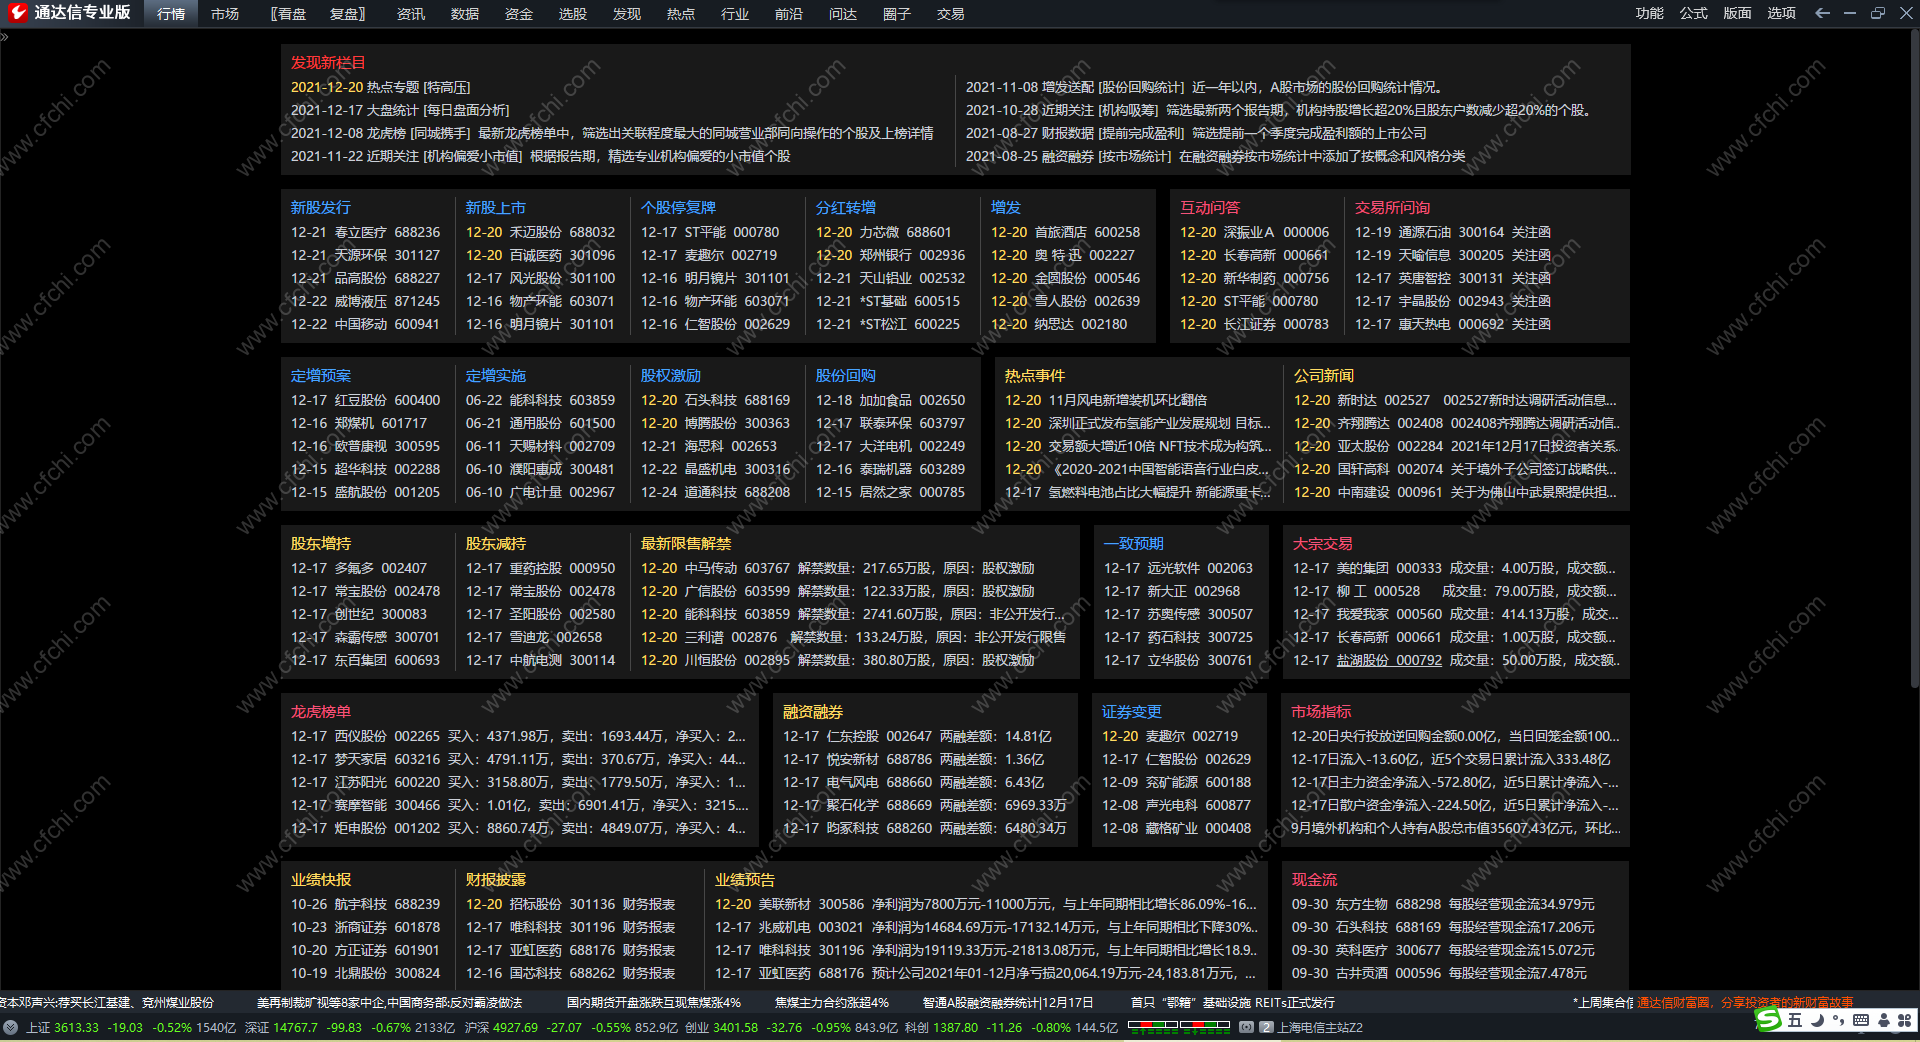This screenshot has width=1920, height=1042.
Task: Open the 行情 tab
Action: [171, 14]
